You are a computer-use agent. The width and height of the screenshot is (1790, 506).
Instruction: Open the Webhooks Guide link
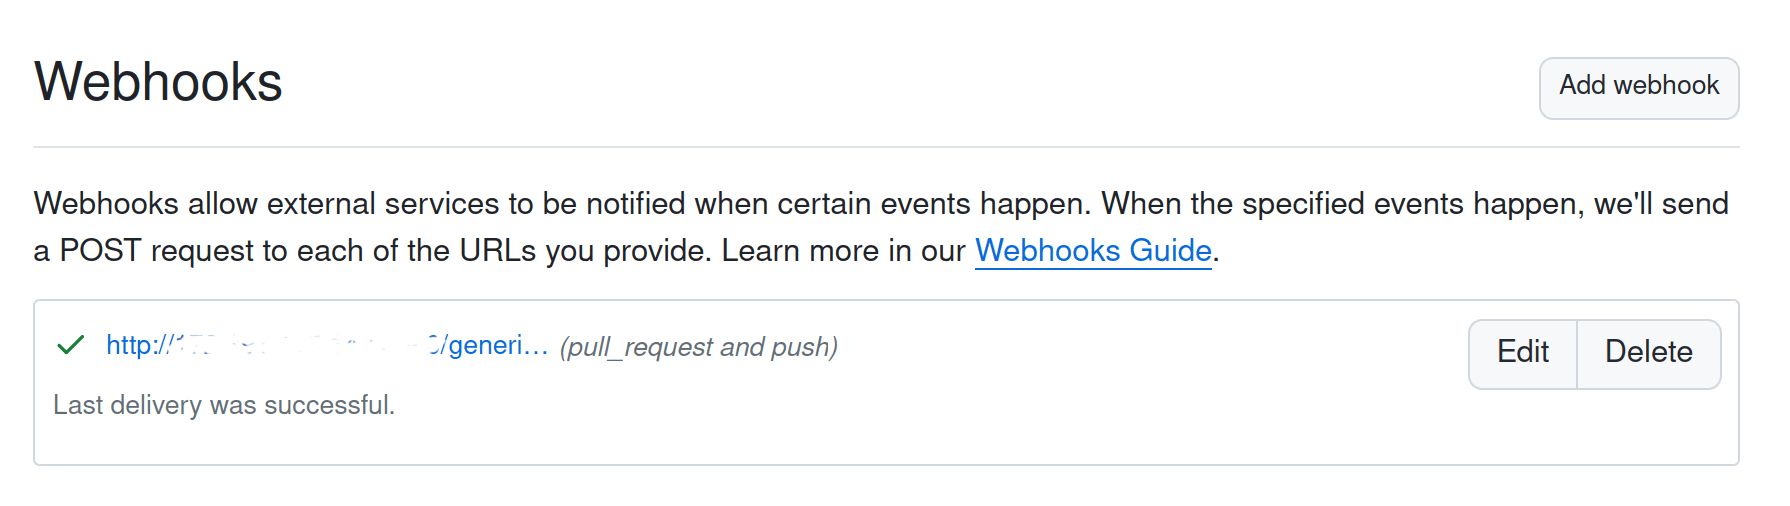[1093, 250]
